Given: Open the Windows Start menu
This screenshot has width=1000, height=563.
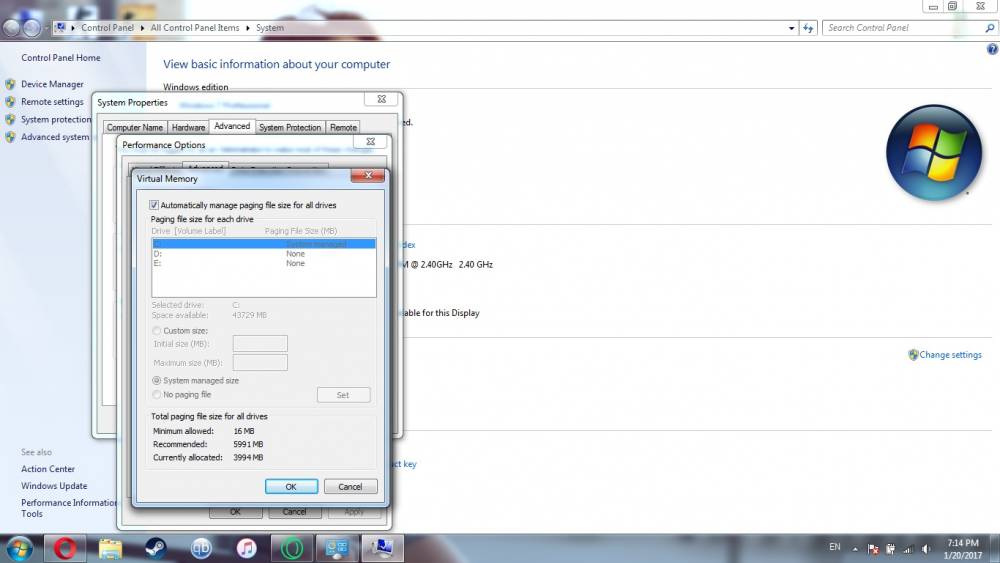Looking at the screenshot, I should pyautogui.click(x=18, y=548).
